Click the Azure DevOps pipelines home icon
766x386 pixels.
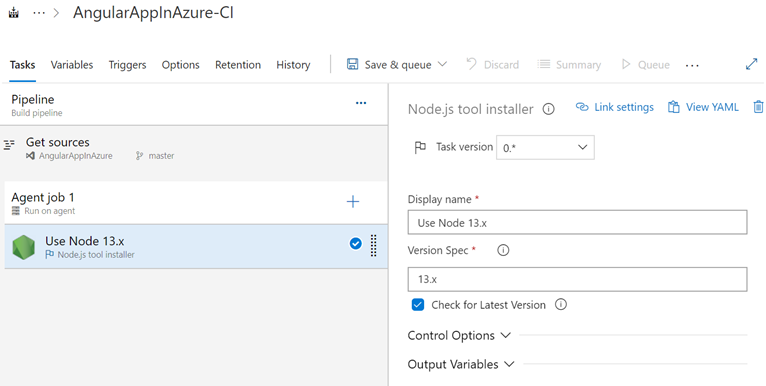[x=14, y=13]
